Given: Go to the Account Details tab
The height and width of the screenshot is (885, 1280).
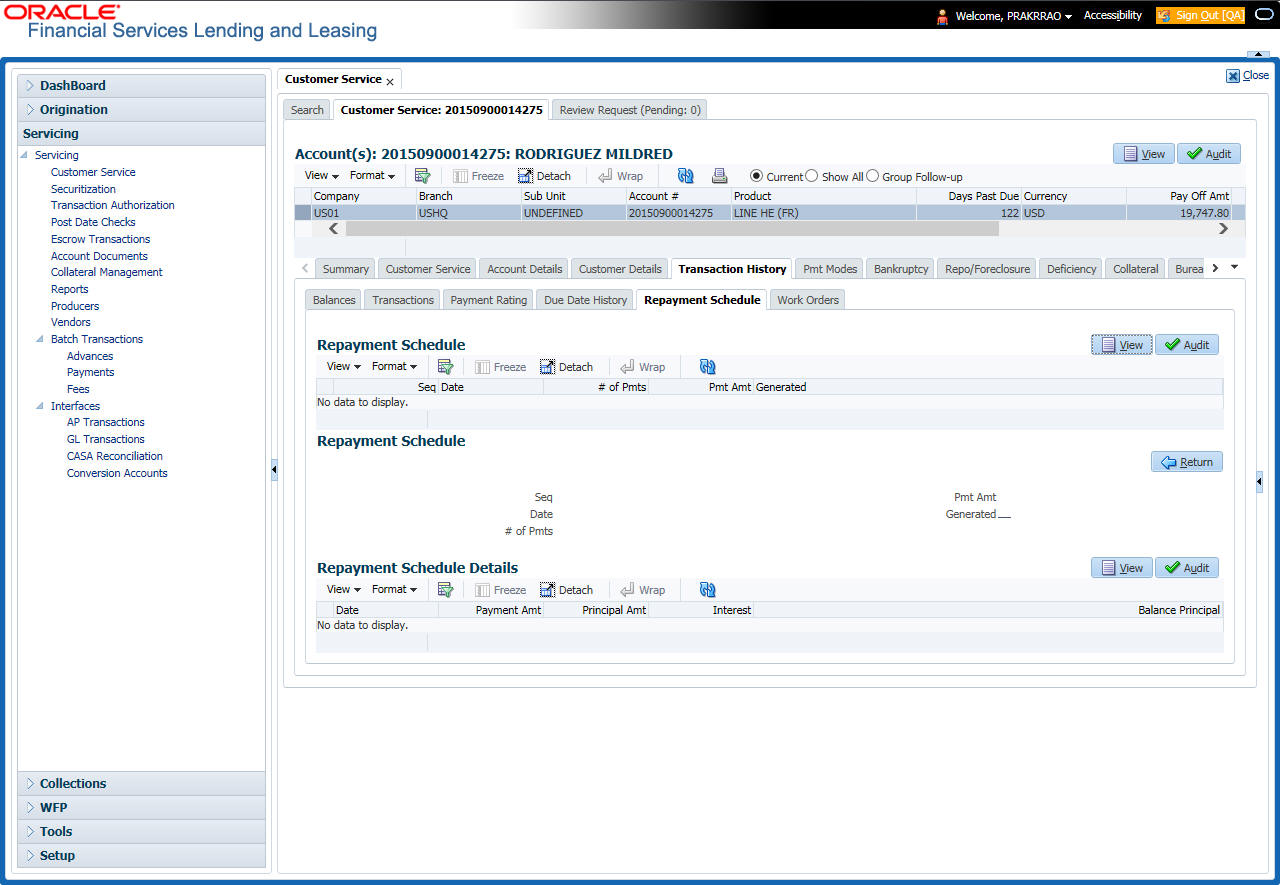Looking at the screenshot, I should 524,269.
